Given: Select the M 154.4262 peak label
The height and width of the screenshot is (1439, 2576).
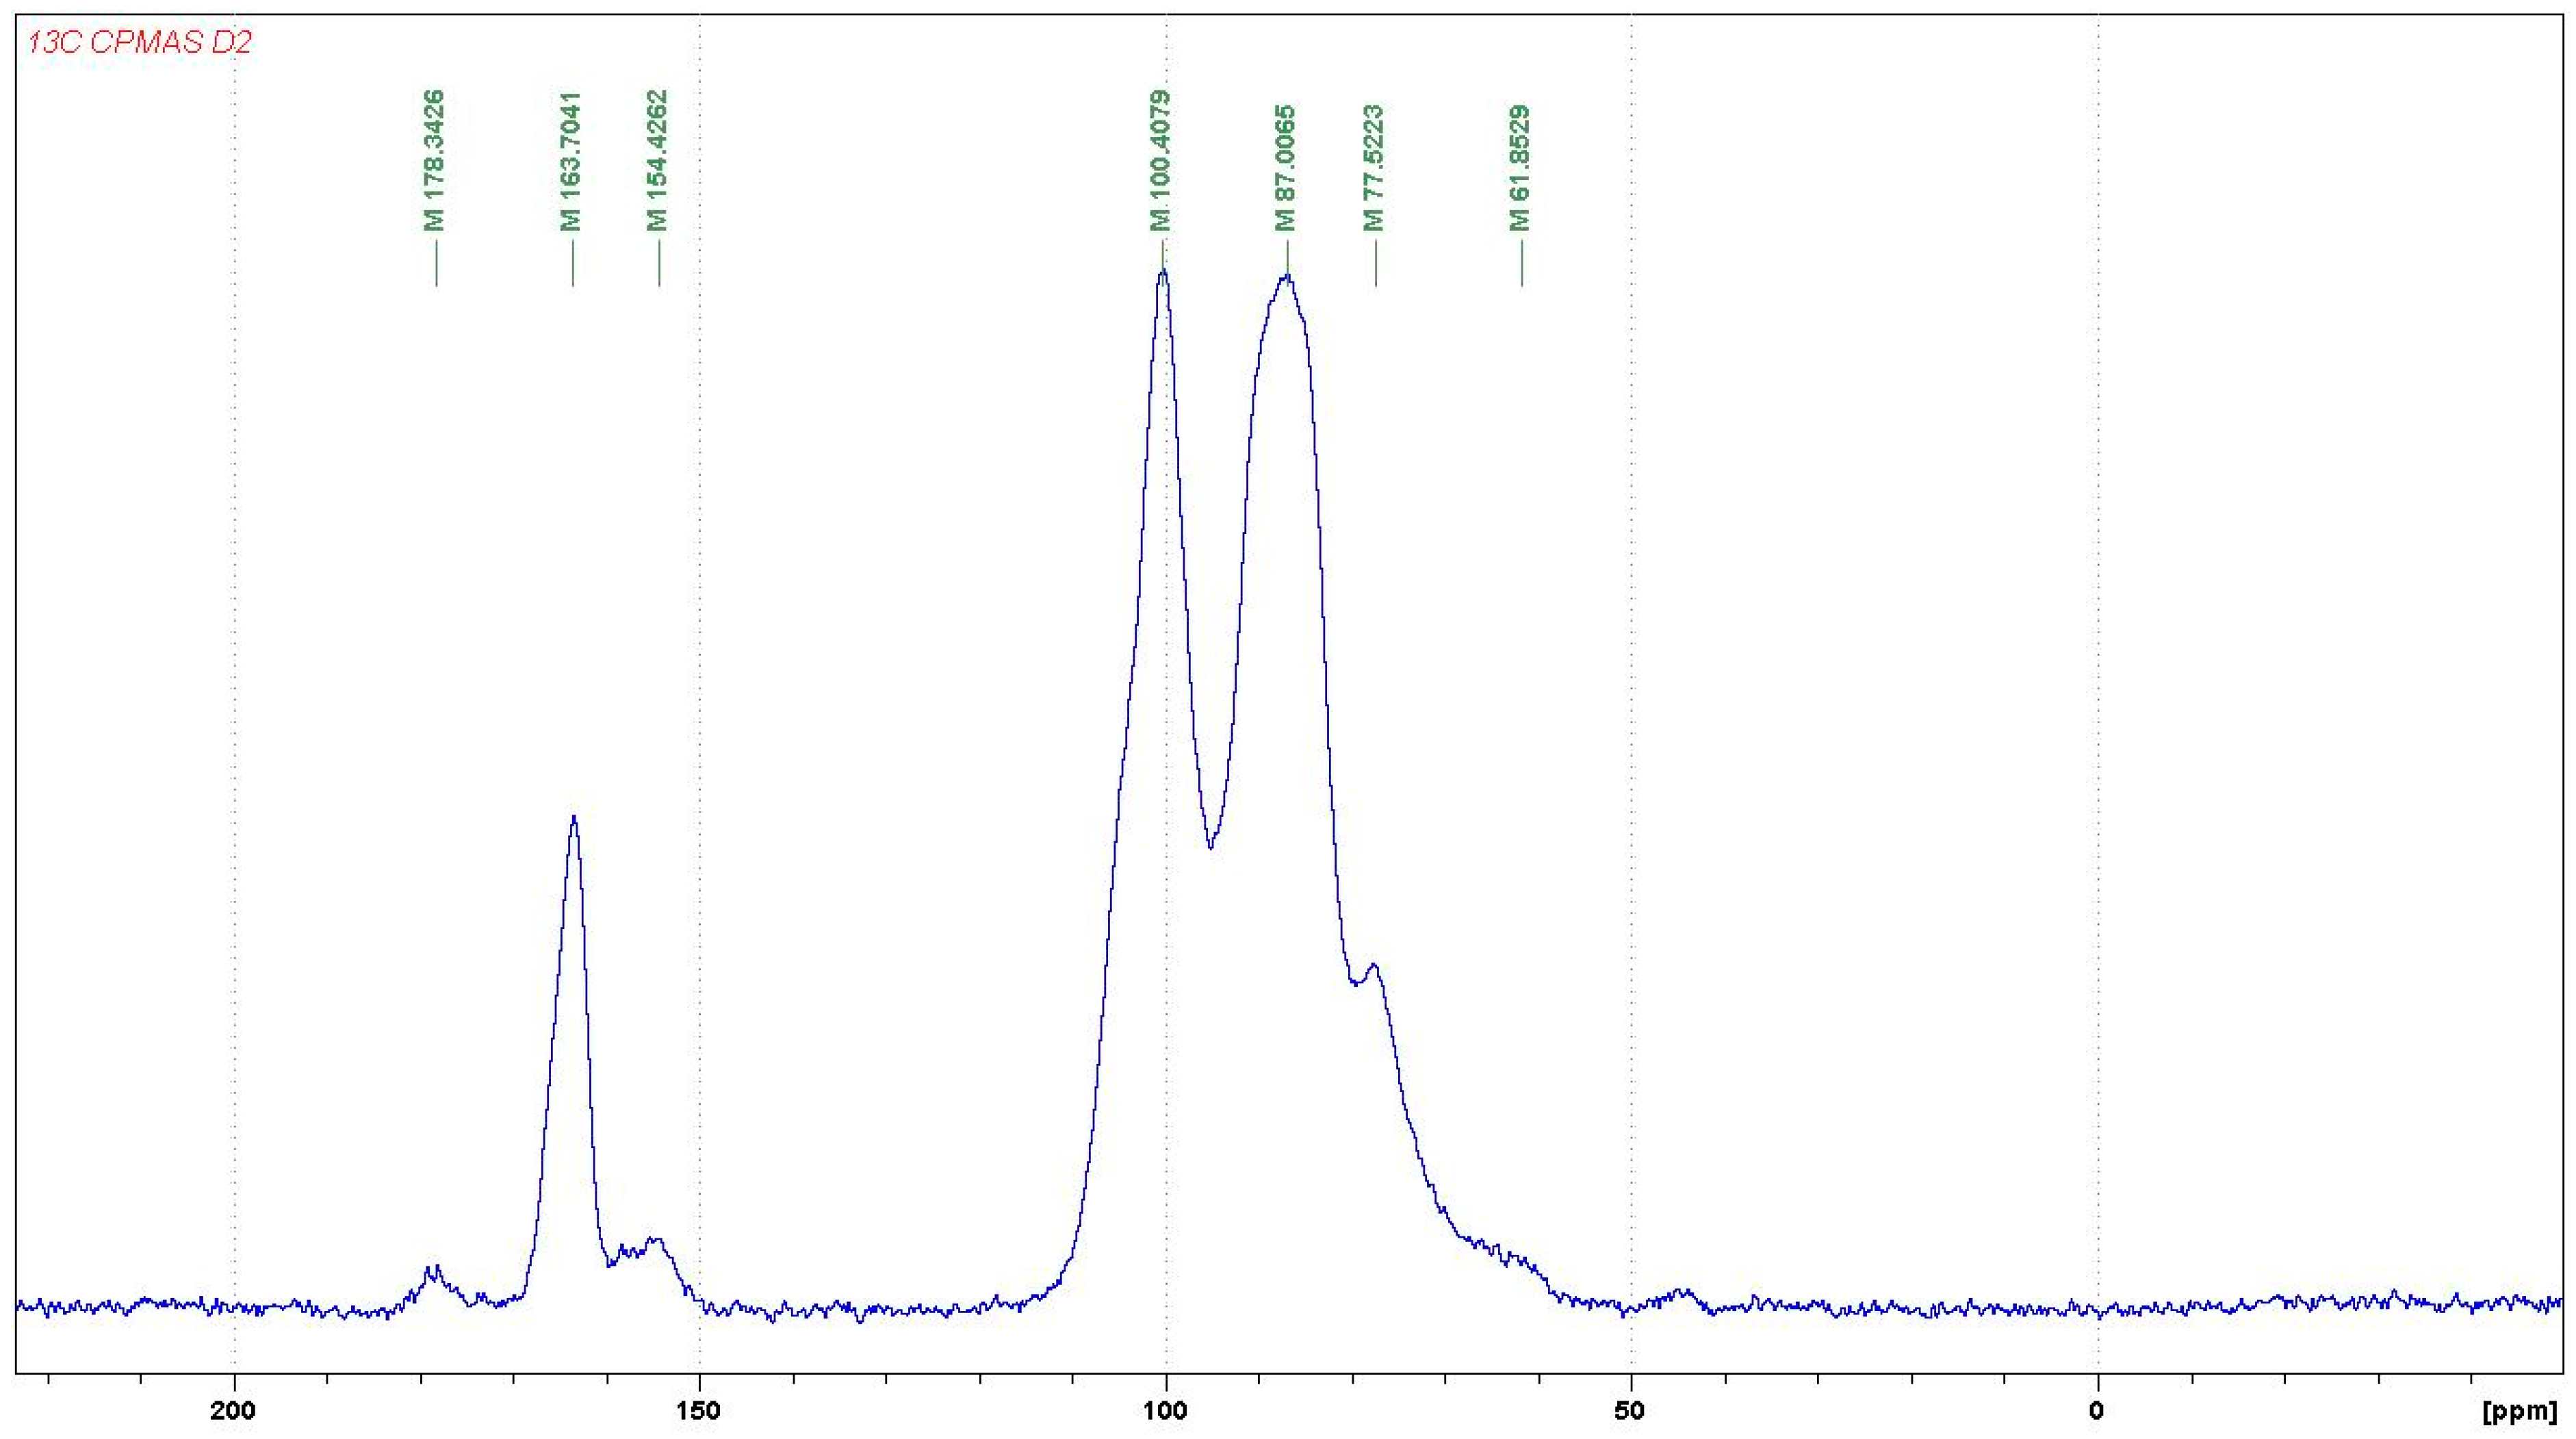Looking at the screenshot, I should (657, 160).
